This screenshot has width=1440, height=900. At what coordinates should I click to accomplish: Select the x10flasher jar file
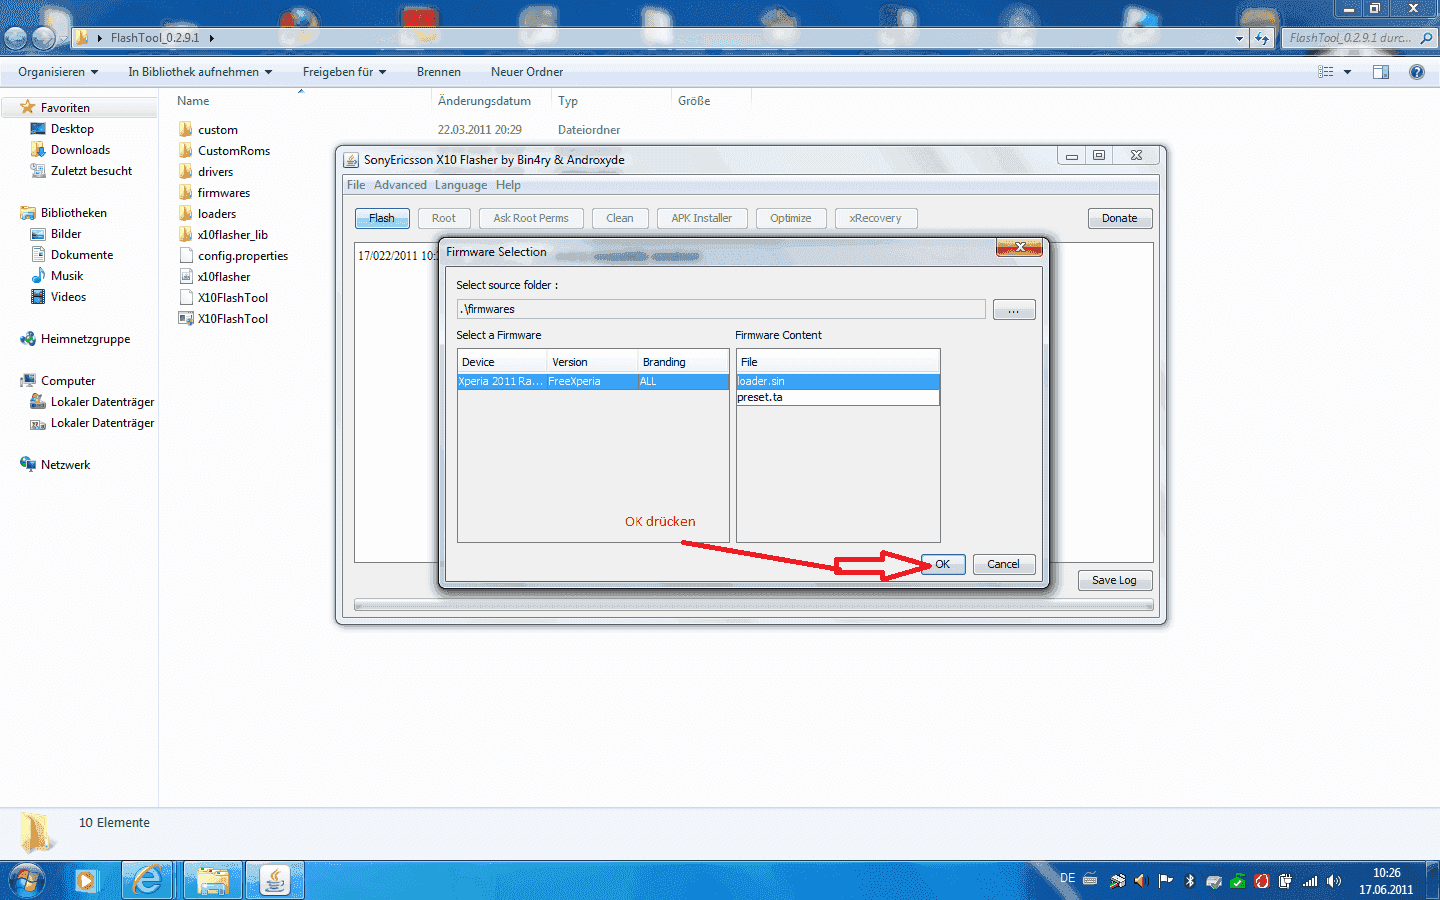click(x=214, y=277)
